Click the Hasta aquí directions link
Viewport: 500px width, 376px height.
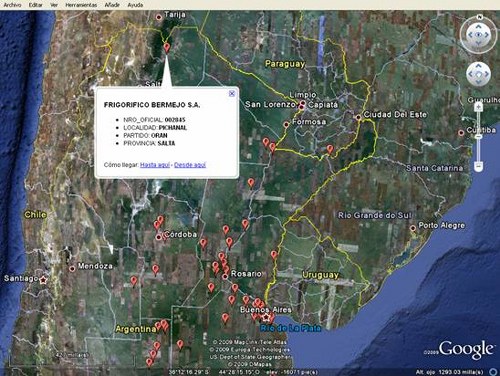[x=155, y=165]
